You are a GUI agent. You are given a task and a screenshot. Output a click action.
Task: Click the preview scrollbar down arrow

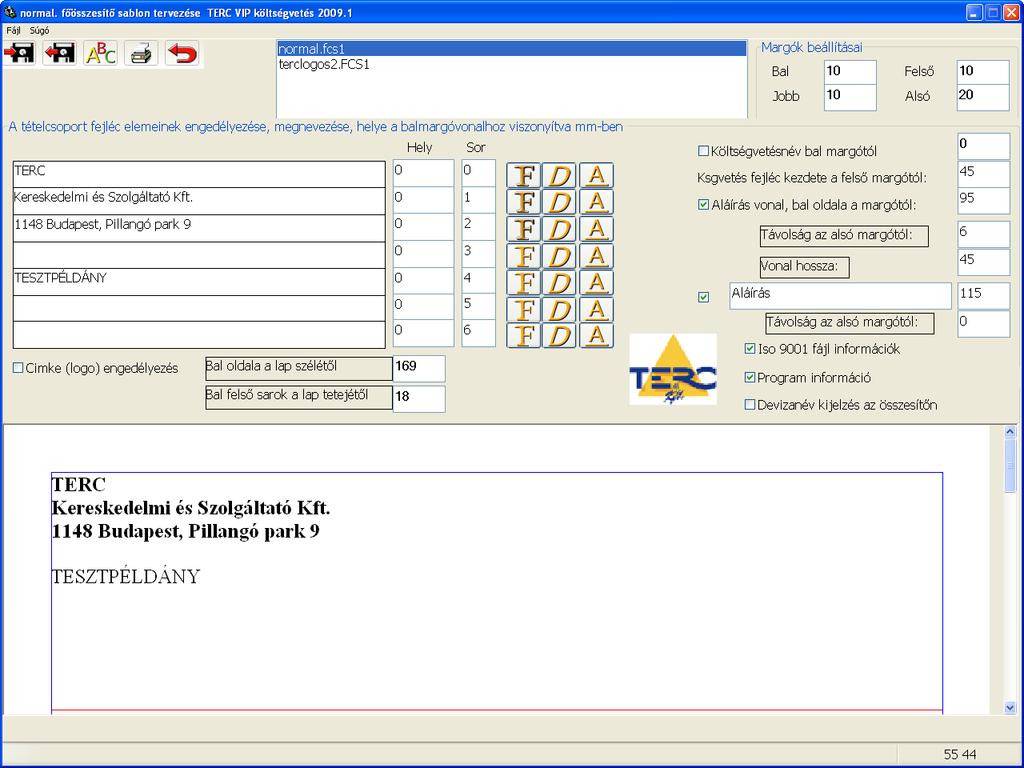(1010, 707)
